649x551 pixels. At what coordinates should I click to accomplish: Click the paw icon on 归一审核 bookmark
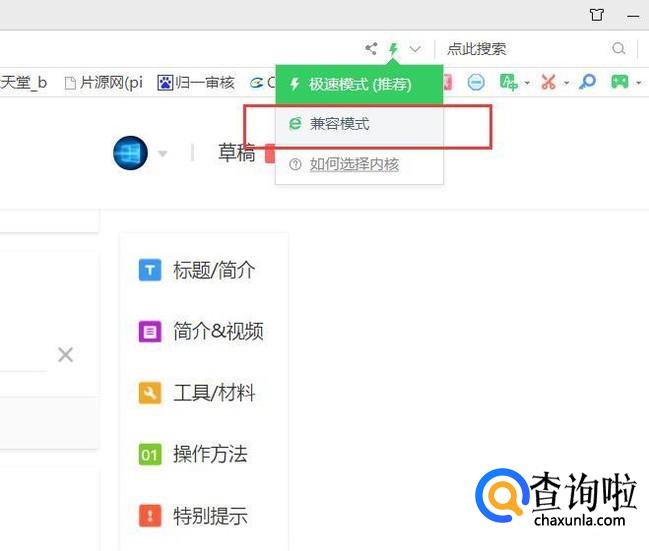click(x=165, y=83)
